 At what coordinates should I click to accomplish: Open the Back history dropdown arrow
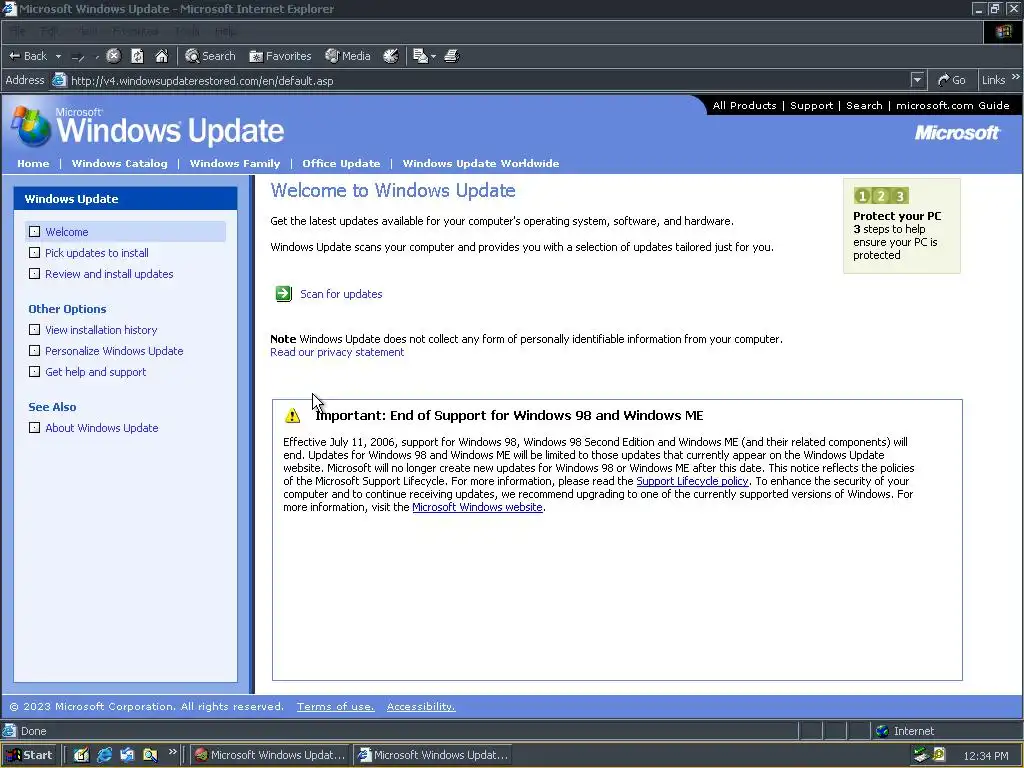(x=58, y=56)
